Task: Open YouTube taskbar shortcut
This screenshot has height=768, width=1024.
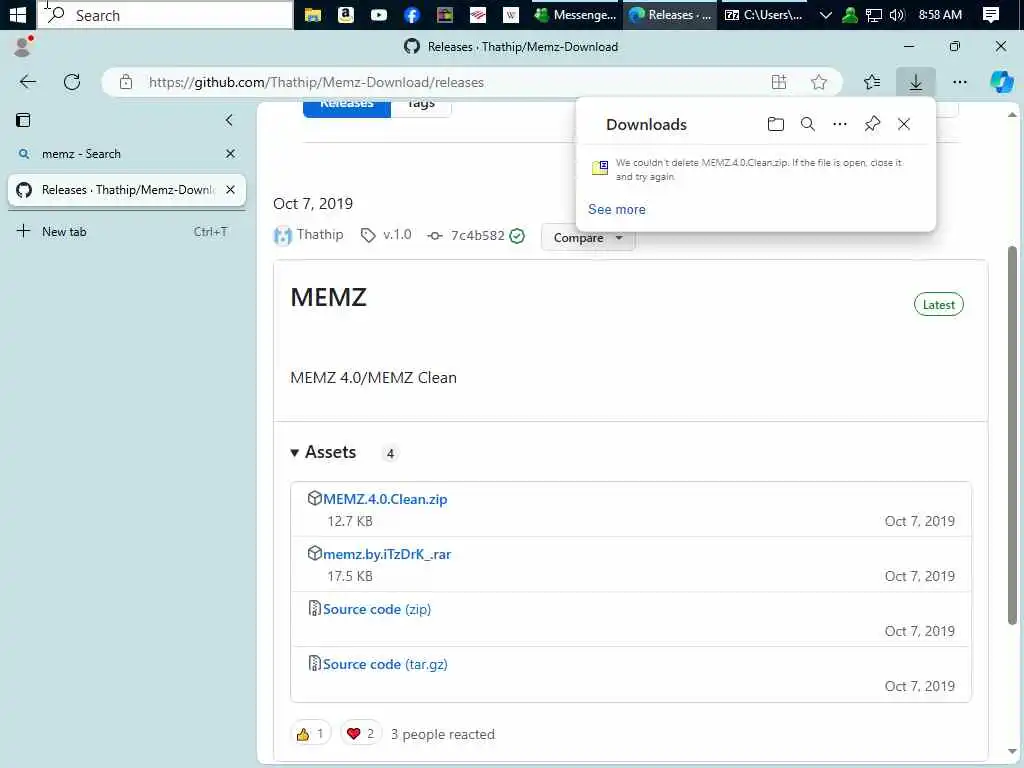Action: tap(379, 14)
